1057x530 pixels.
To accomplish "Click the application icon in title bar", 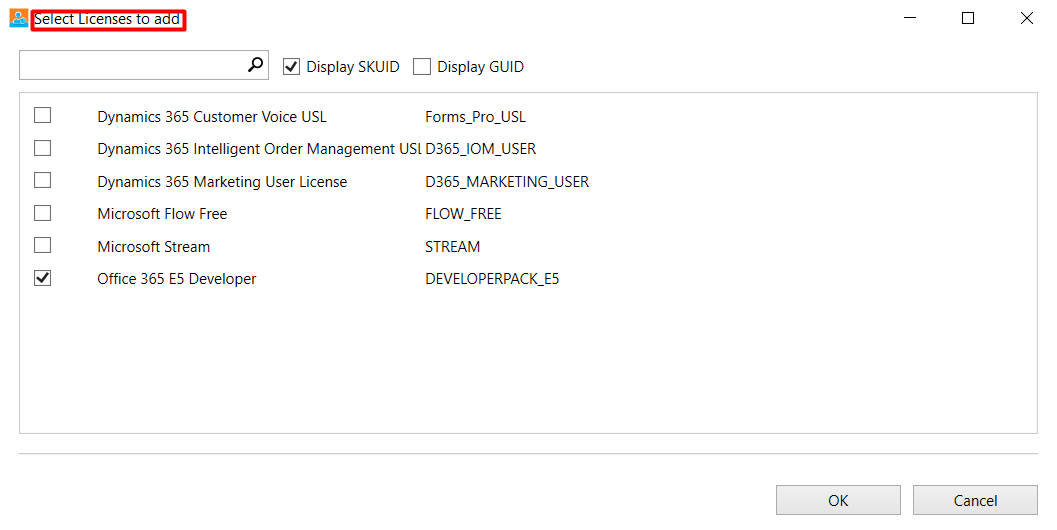I will [19, 18].
